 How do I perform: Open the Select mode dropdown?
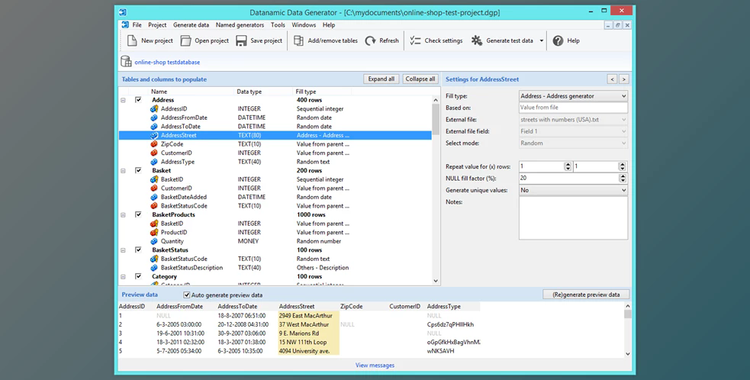(x=573, y=143)
